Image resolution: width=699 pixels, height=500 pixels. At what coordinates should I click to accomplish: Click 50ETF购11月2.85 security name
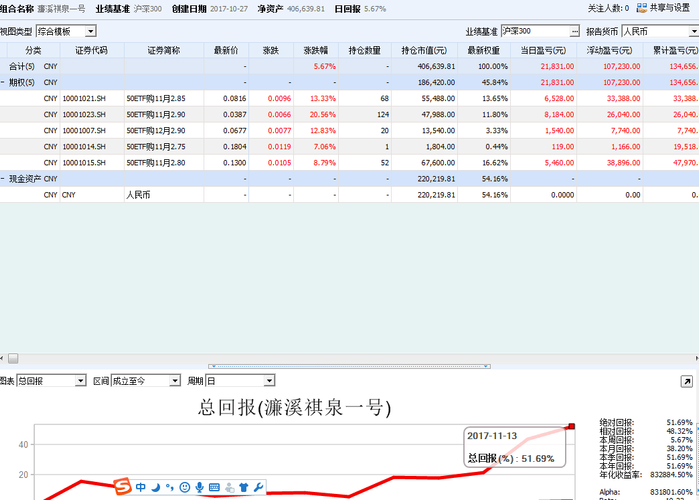tap(156, 98)
